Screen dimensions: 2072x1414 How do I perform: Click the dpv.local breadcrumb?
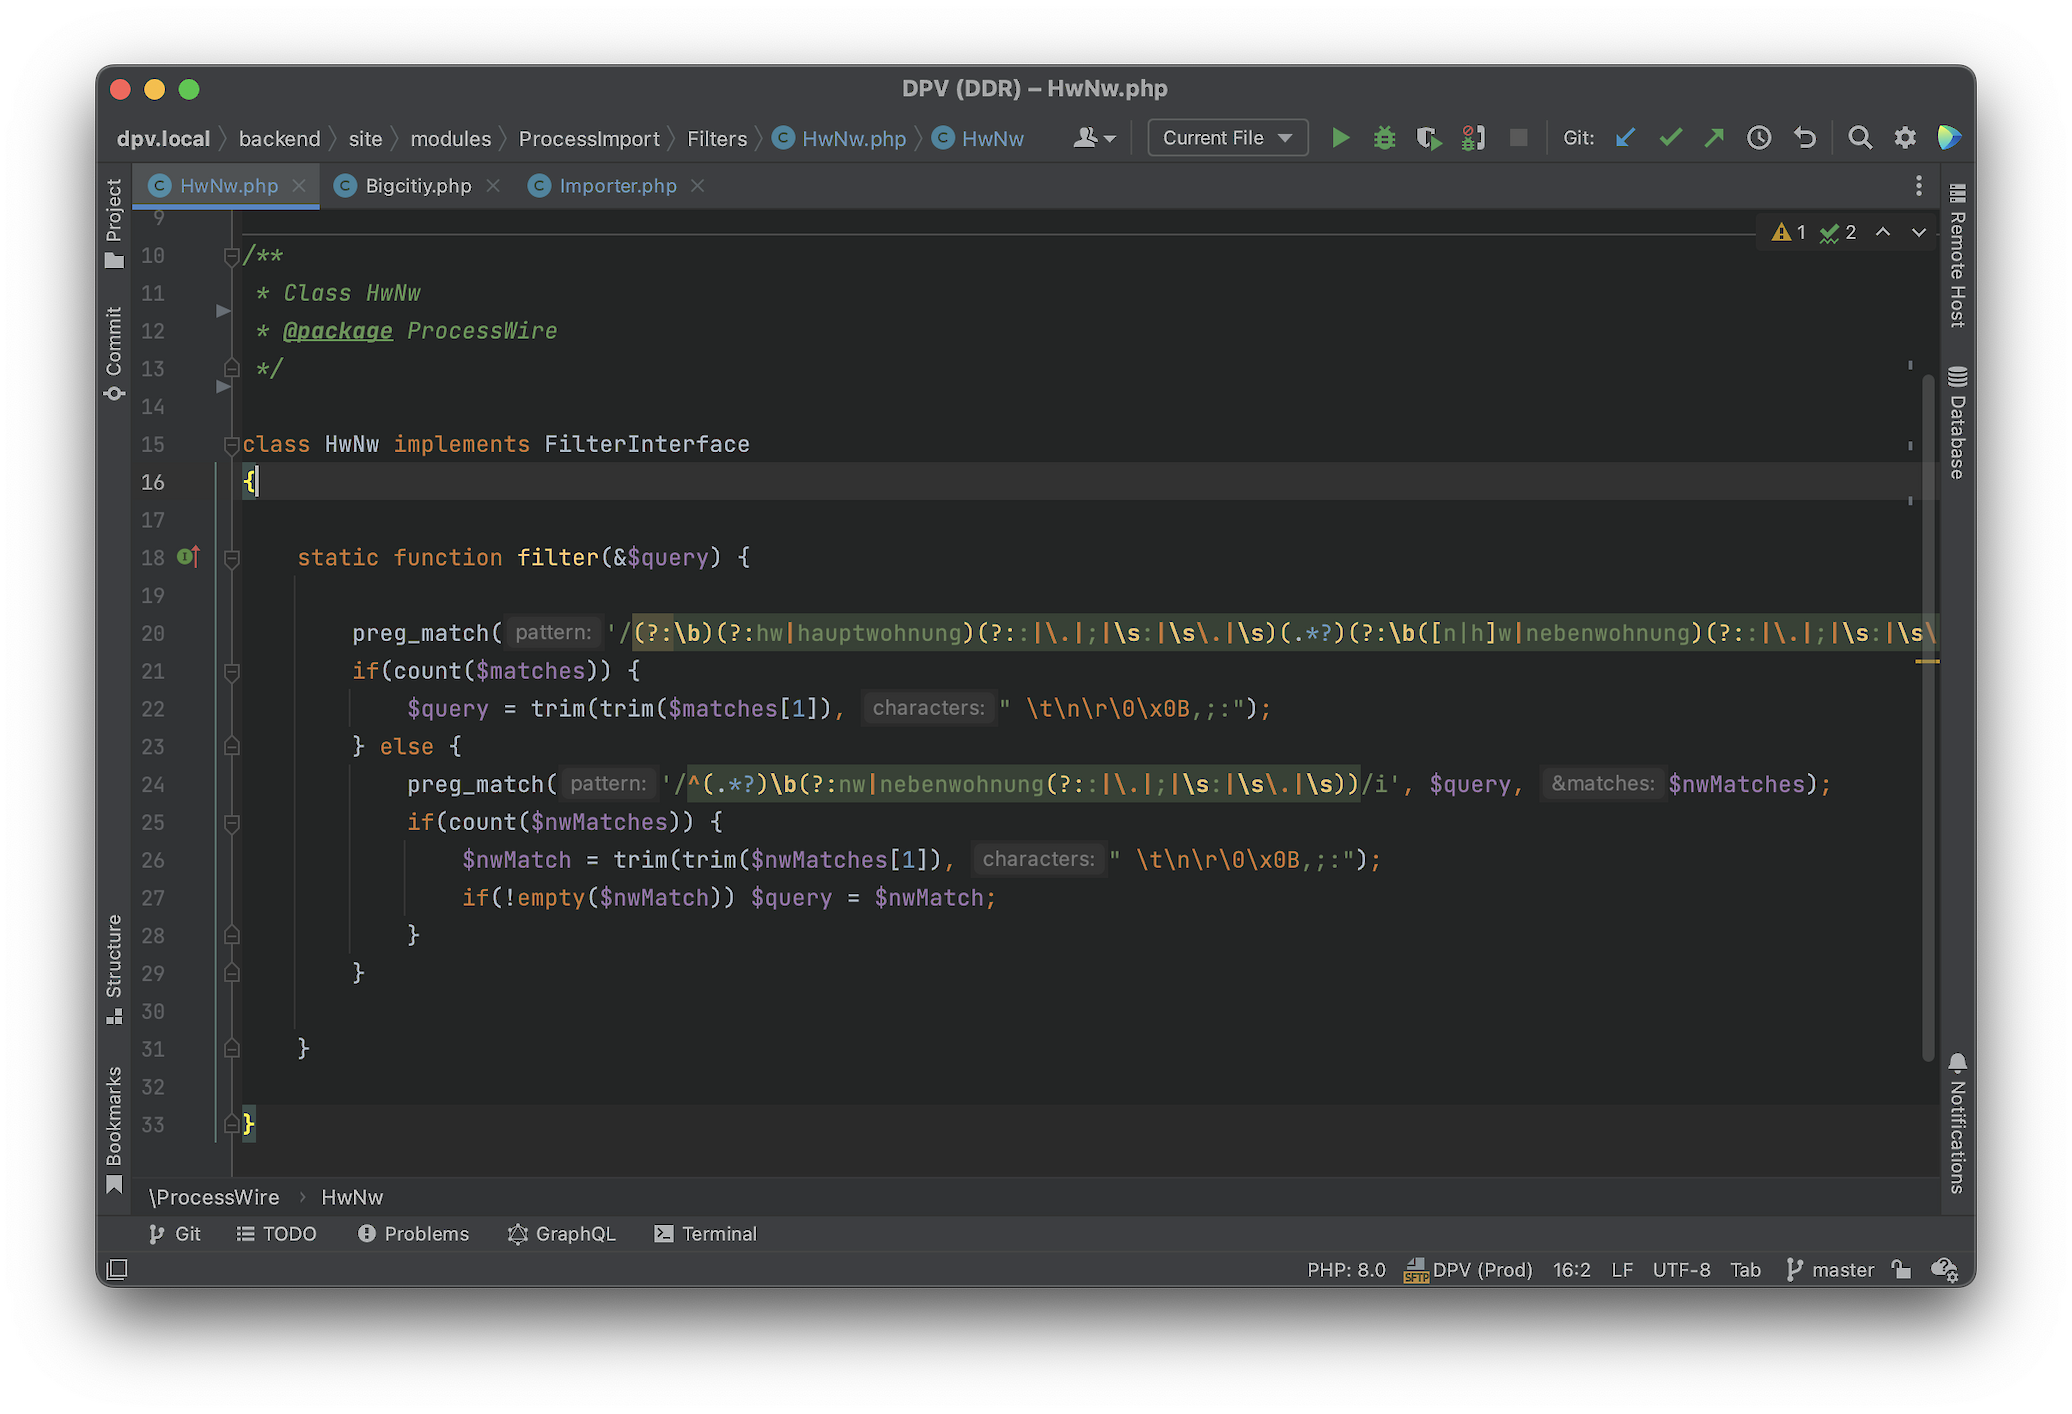point(163,138)
